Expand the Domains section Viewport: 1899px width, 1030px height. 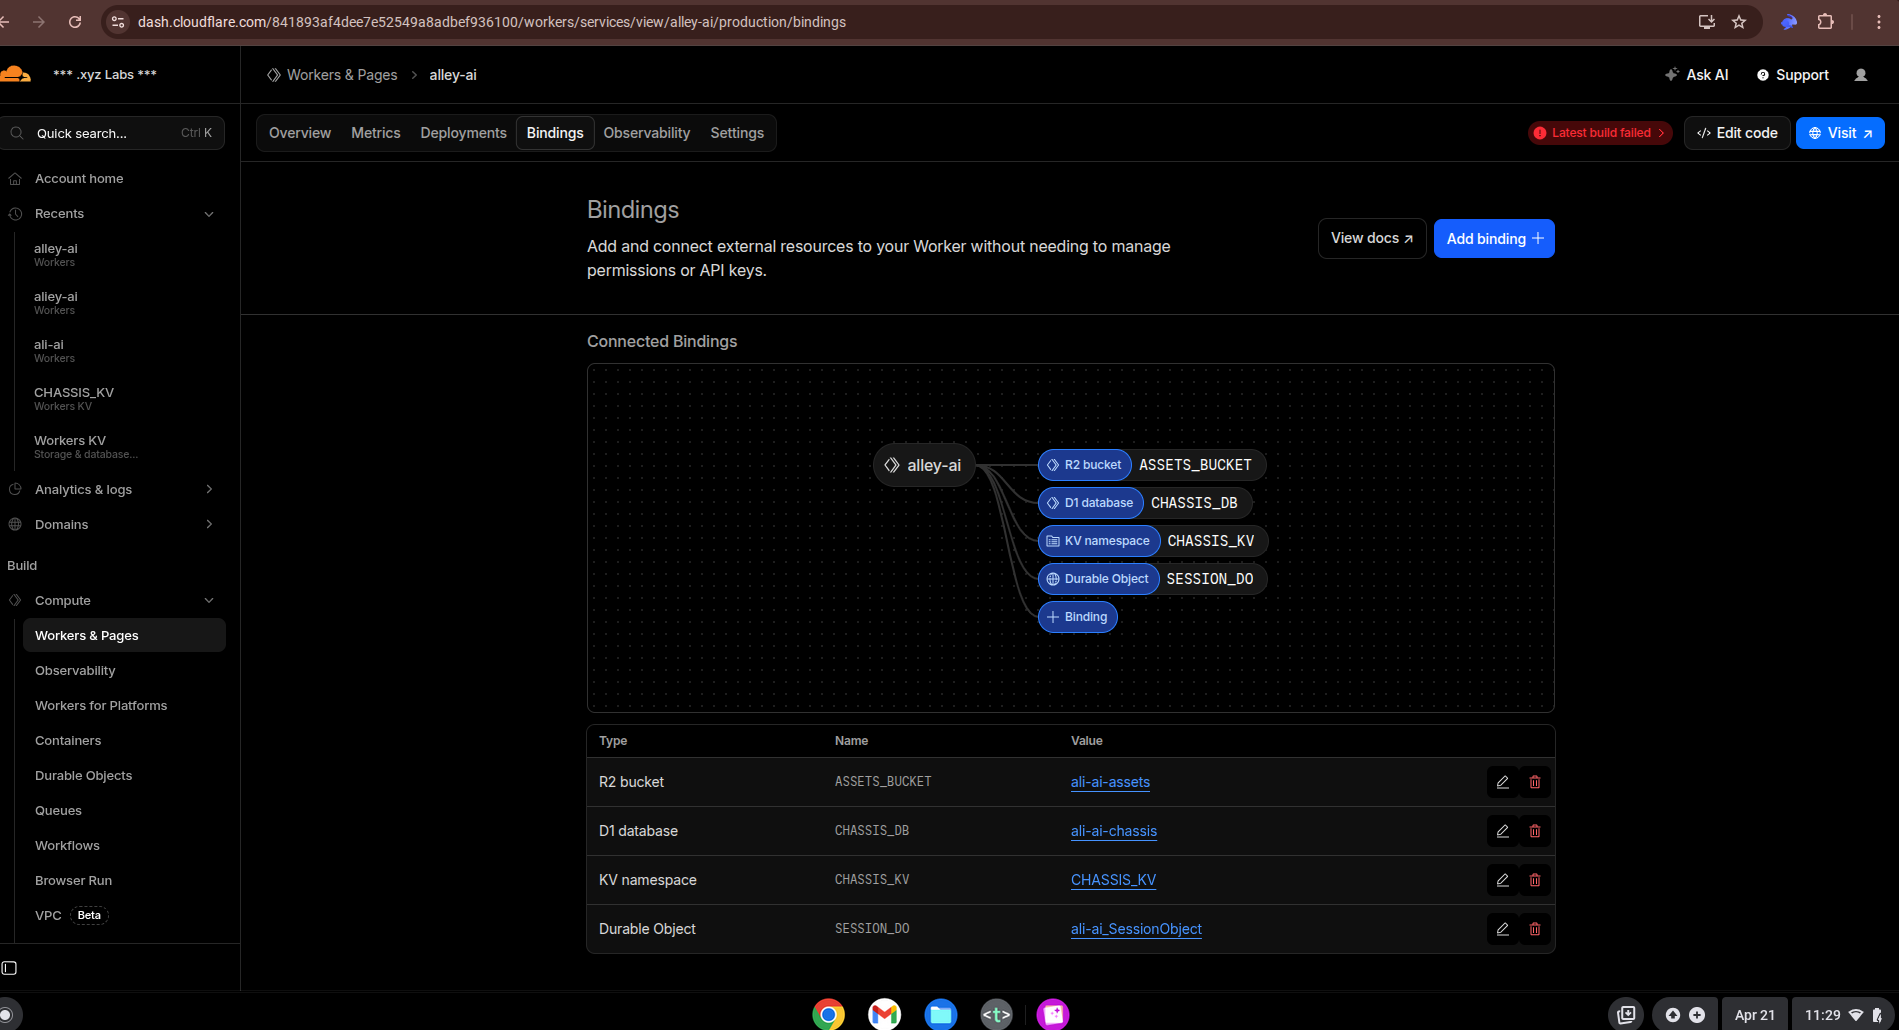[x=209, y=524]
